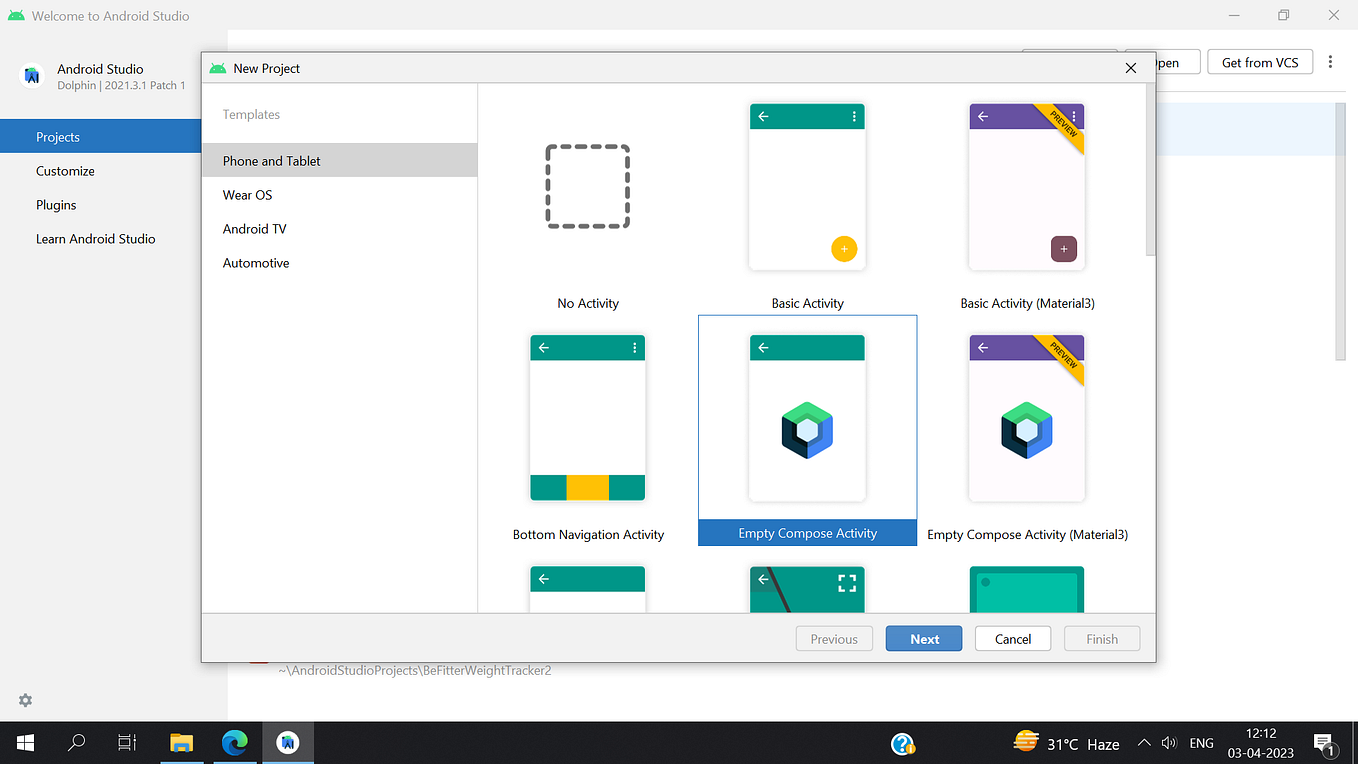Screen dimensions: 1358x764
Task: Switch to the Customize section
Action: tap(65, 170)
